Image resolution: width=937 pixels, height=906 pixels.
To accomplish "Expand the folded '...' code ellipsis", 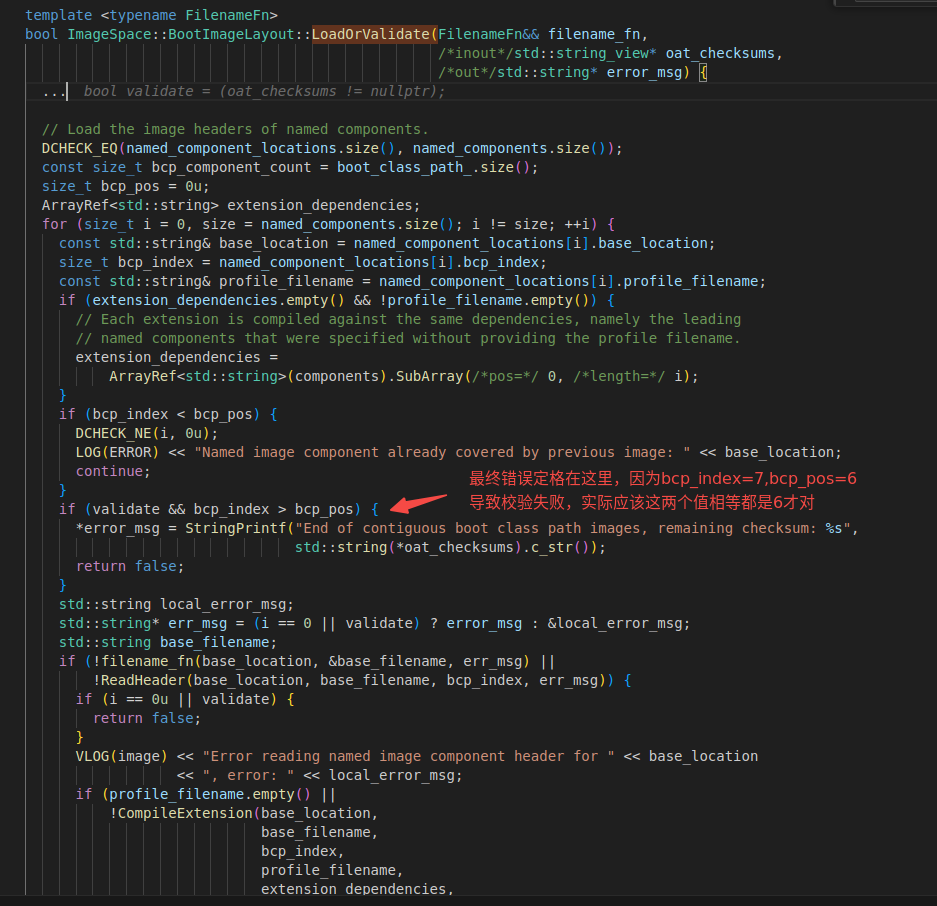I will (x=53, y=92).
